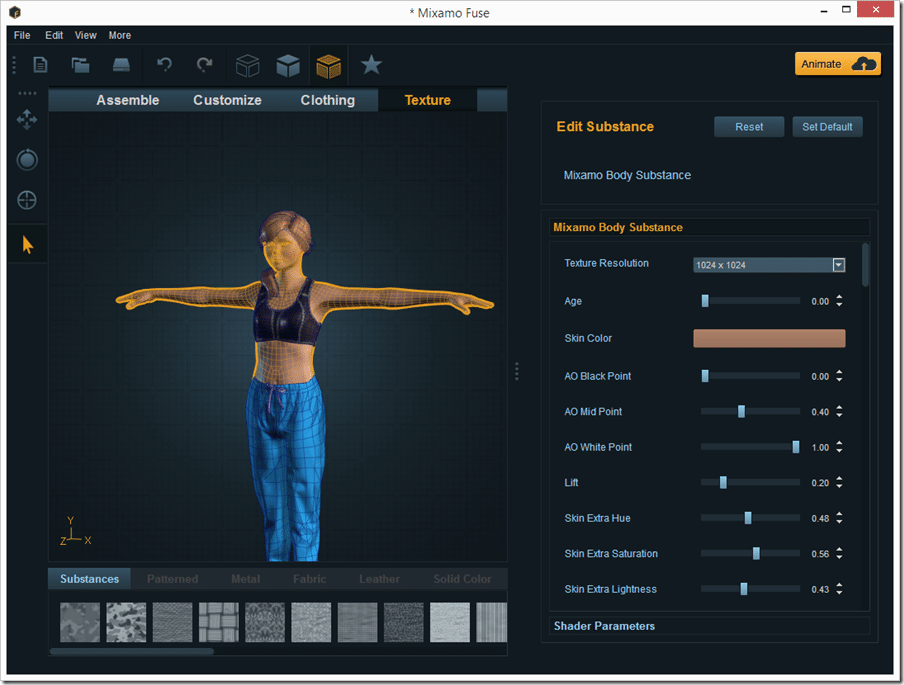Viewport: 904px width, 685px height.
Task: Click the Skin Extra Hue slider
Action: click(x=750, y=518)
